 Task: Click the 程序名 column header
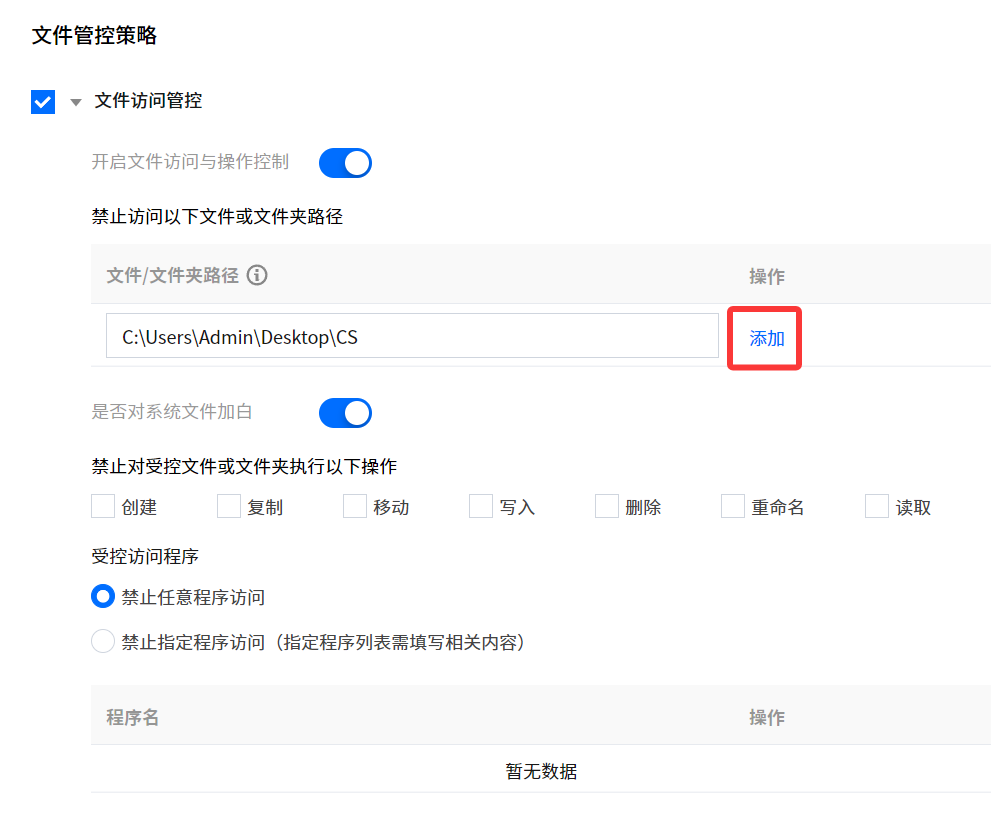133,717
